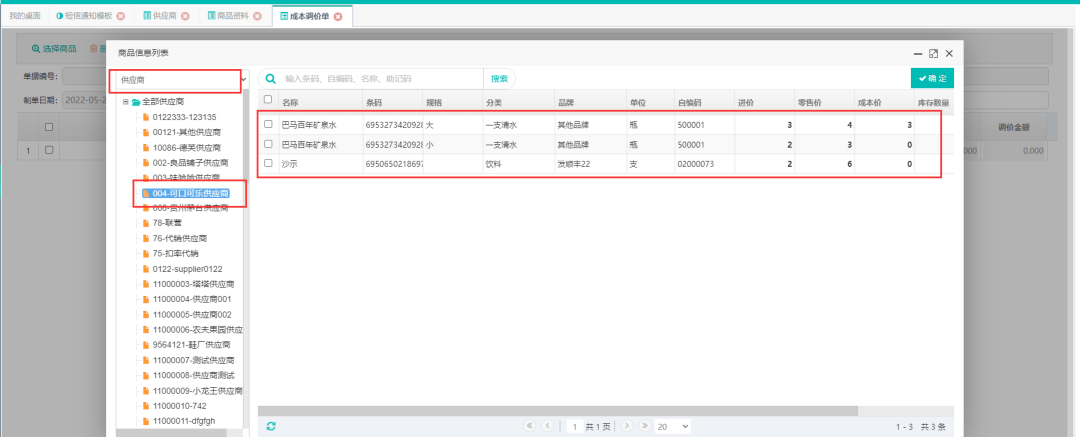Switch to the 我的桌面 tab
The image size is (1080, 437).
pyautogui.click(x=25, y=17)
